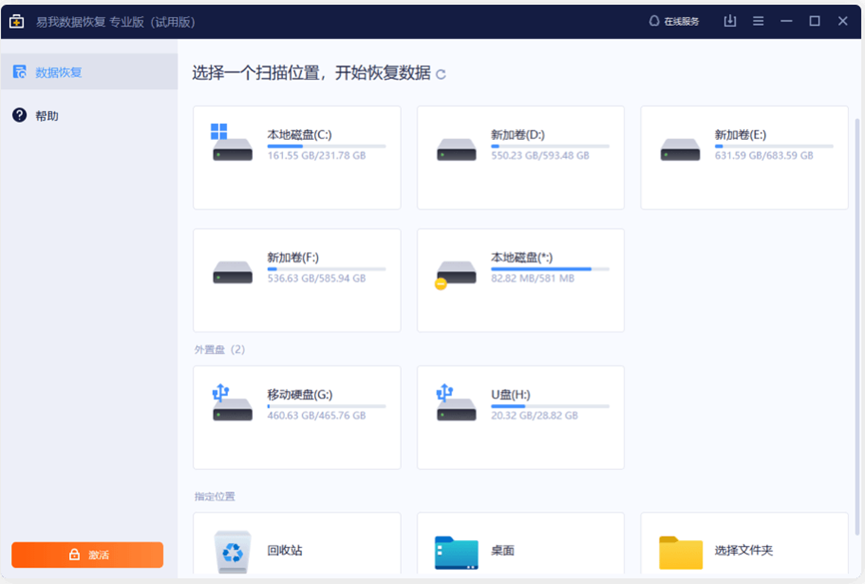Click the 外置盘 (2) section label
The image size is (865, 584).
point(219,350)
